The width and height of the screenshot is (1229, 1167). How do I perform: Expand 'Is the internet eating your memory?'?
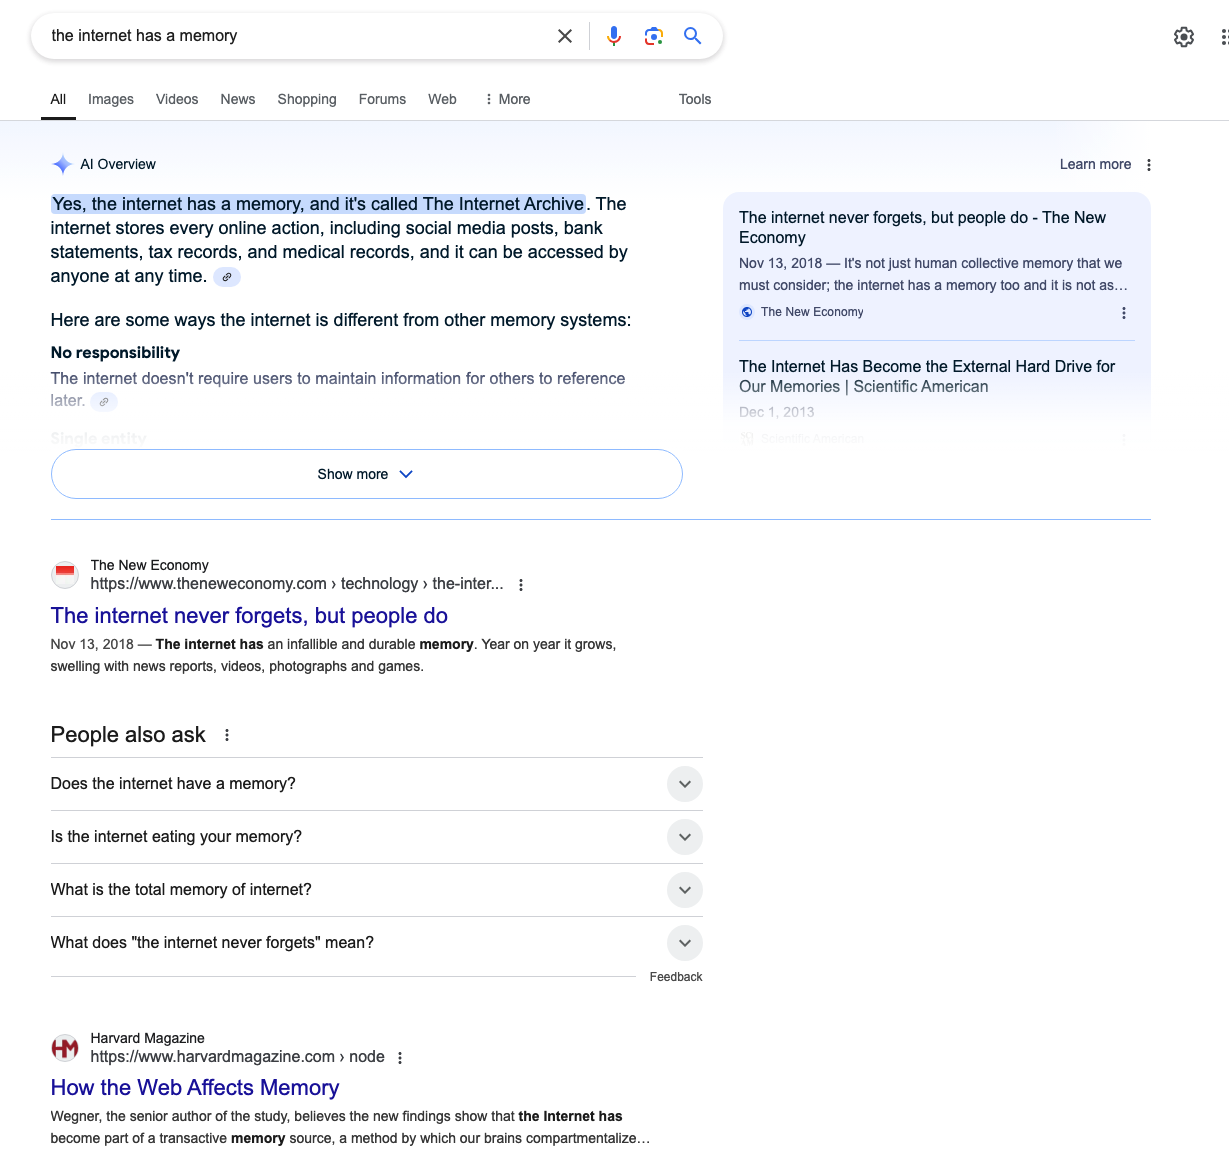point(377,837)
